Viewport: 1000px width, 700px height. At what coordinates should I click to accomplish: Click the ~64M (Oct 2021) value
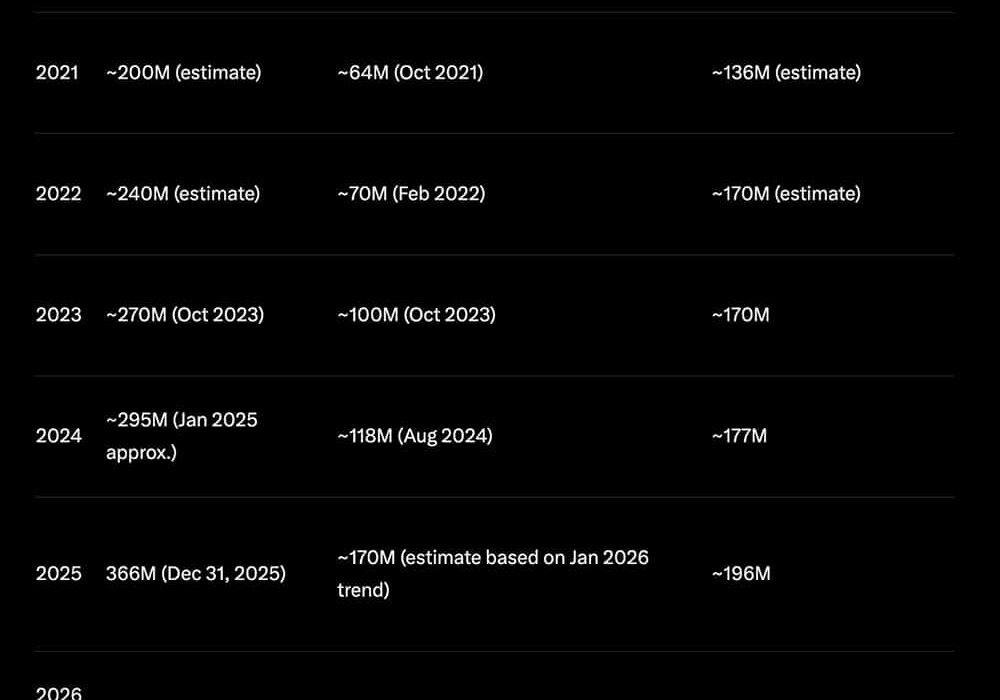pos(410,73)
